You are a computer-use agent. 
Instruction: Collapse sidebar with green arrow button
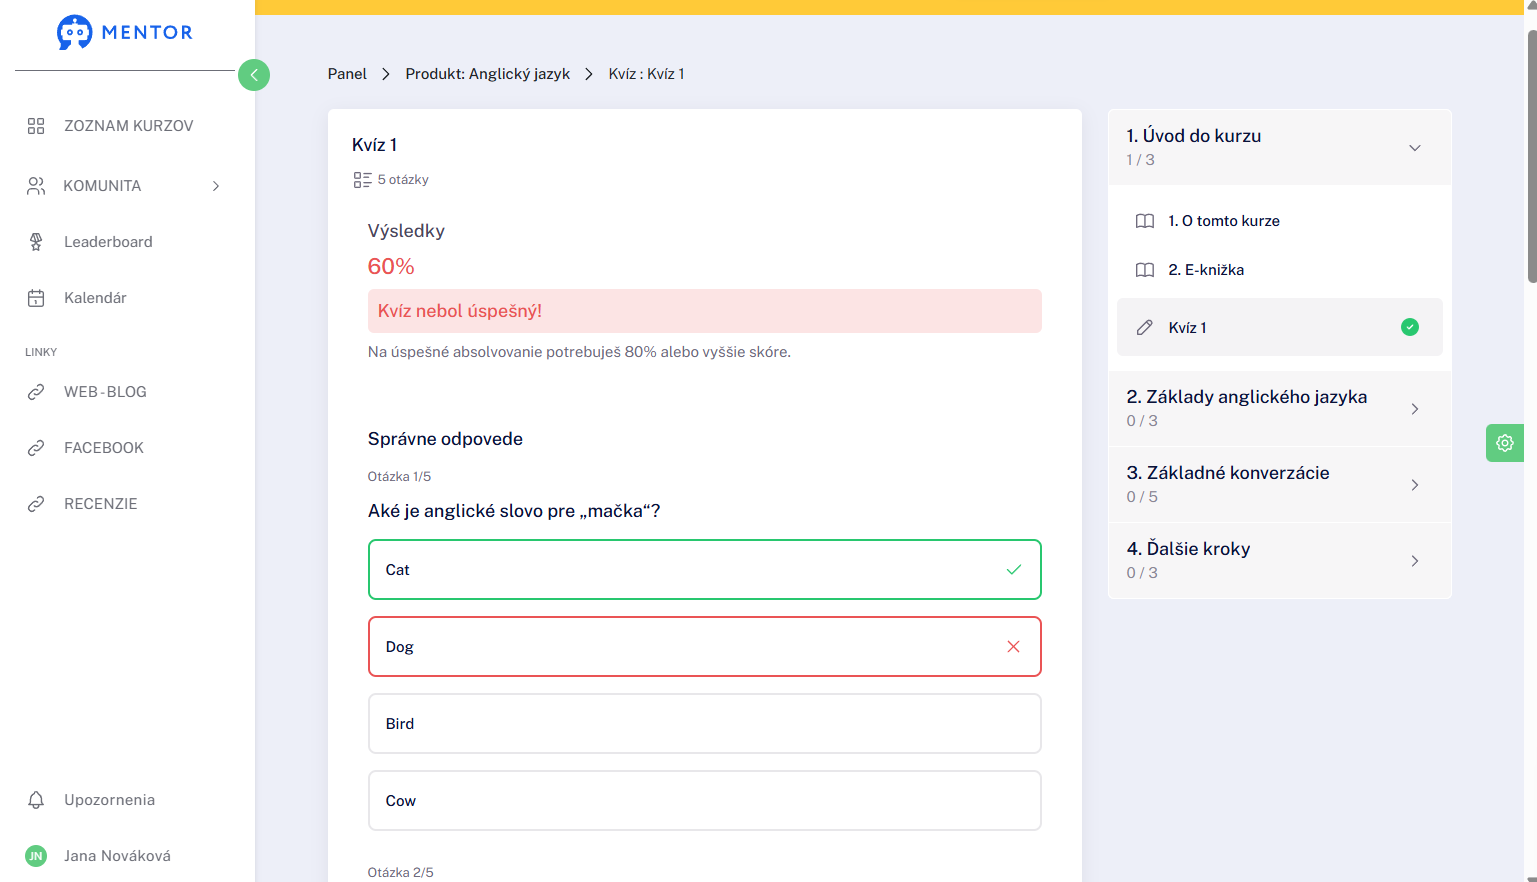point(254,75)
